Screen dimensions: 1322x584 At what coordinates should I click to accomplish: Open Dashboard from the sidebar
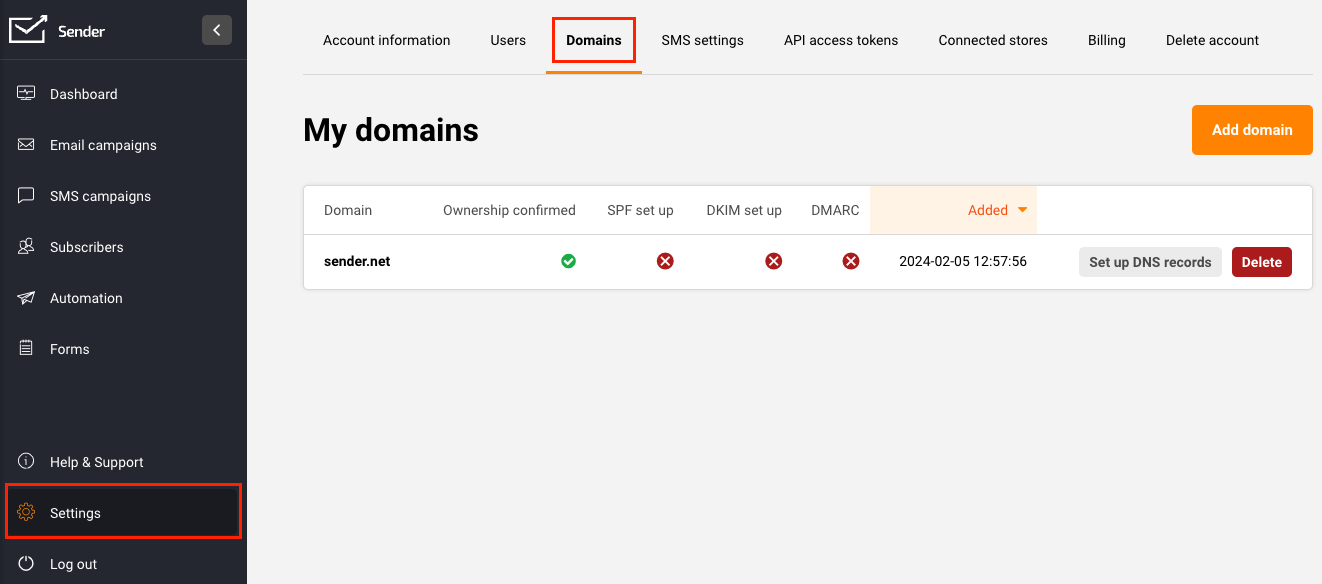[x=83, y=94]
